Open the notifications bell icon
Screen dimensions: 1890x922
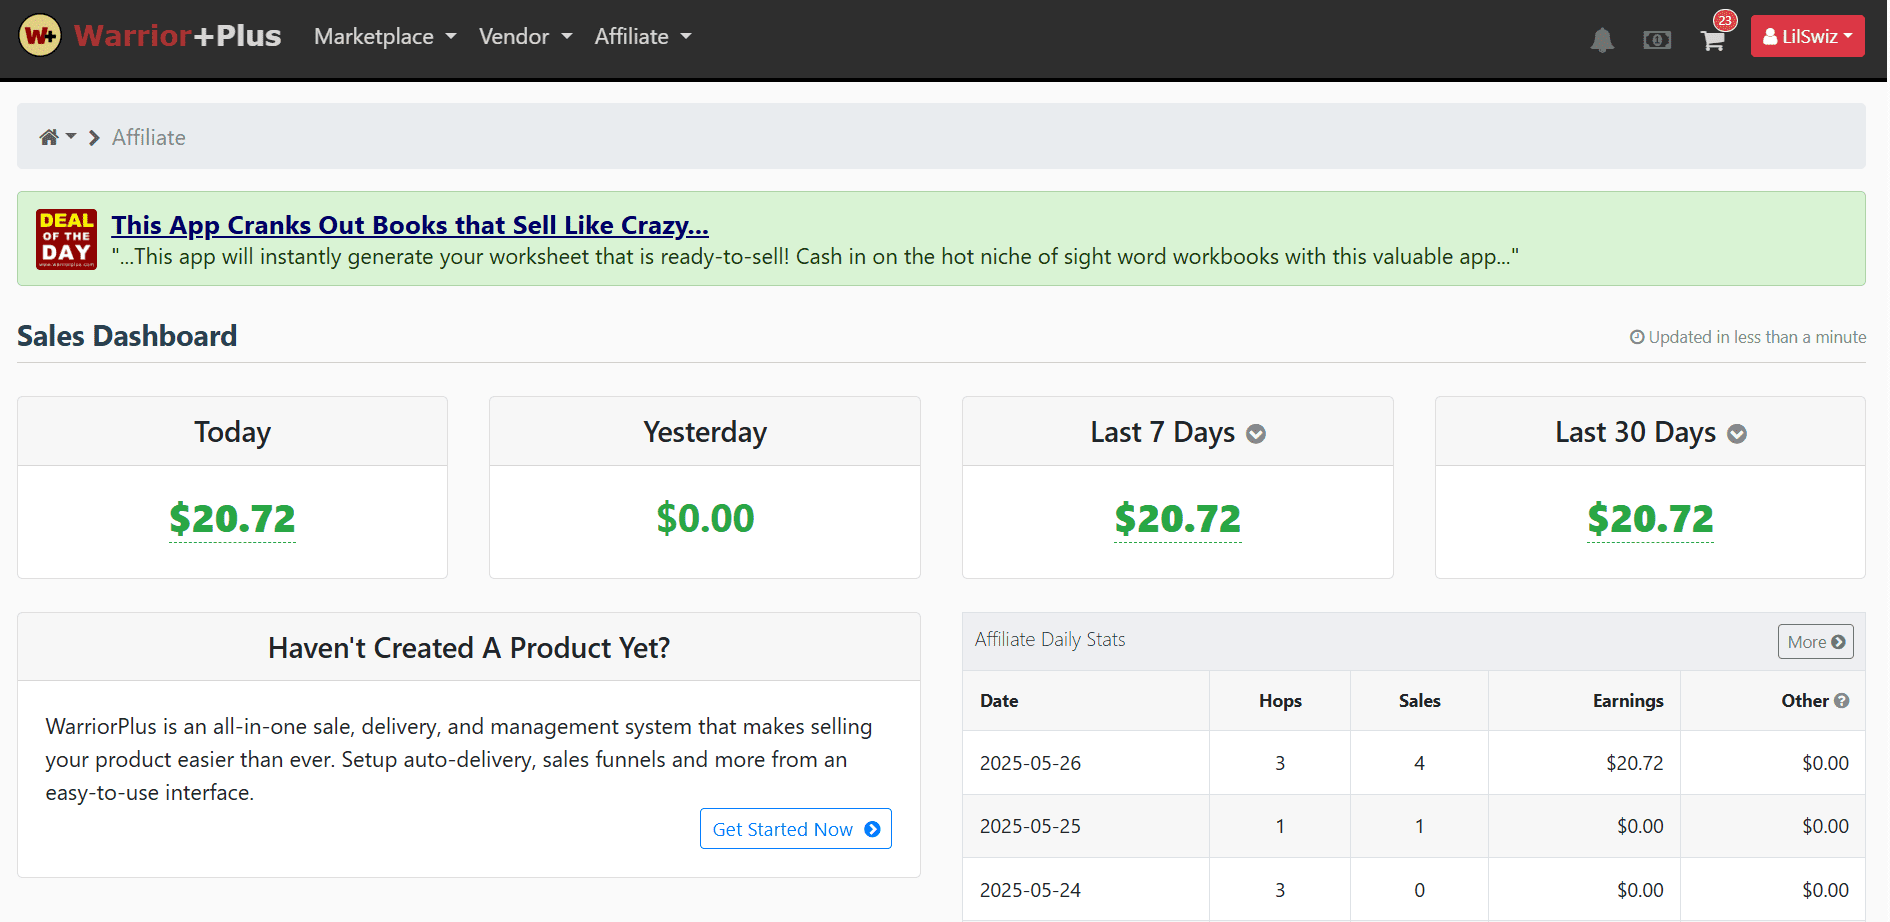[x=1602, y=40]
